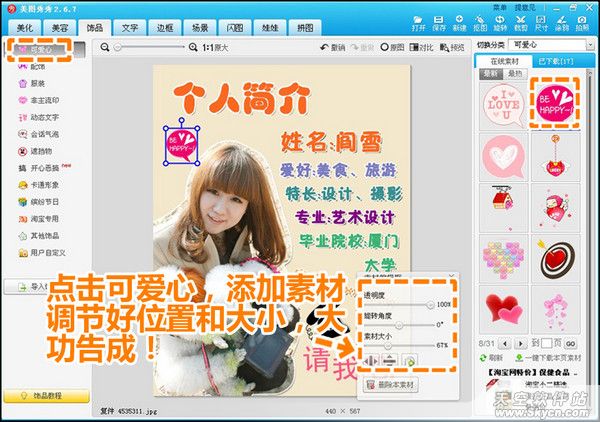Adjust the 旋转角度 rotation slider
The height and width of the screenshot is (422, 600).
click(398, 325)
